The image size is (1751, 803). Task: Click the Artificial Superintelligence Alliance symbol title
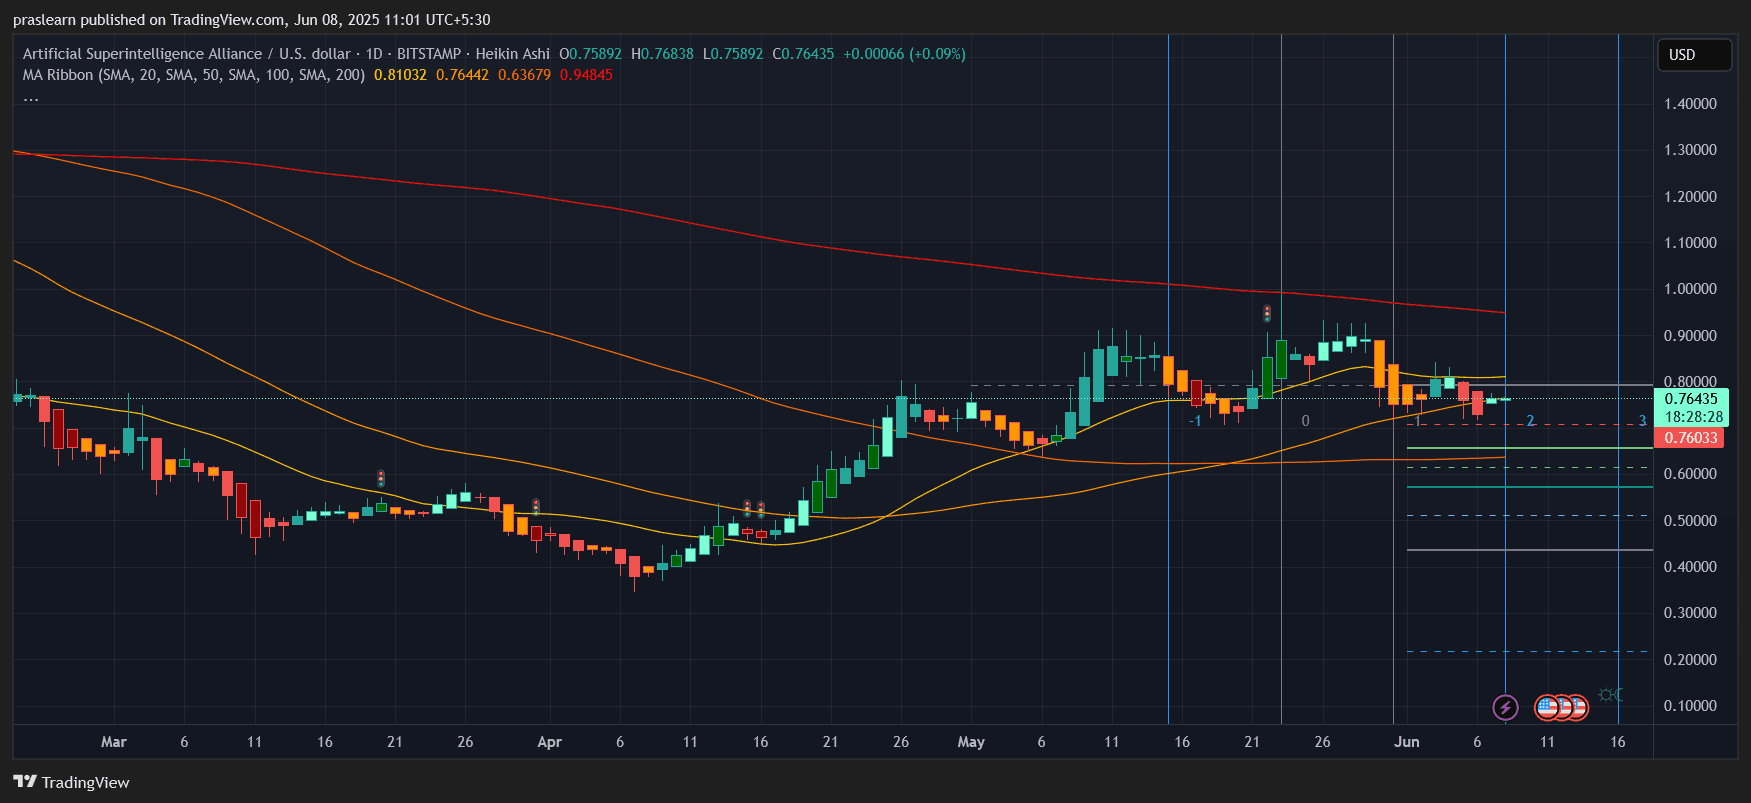pyautogui.click(x=142, y=54)
